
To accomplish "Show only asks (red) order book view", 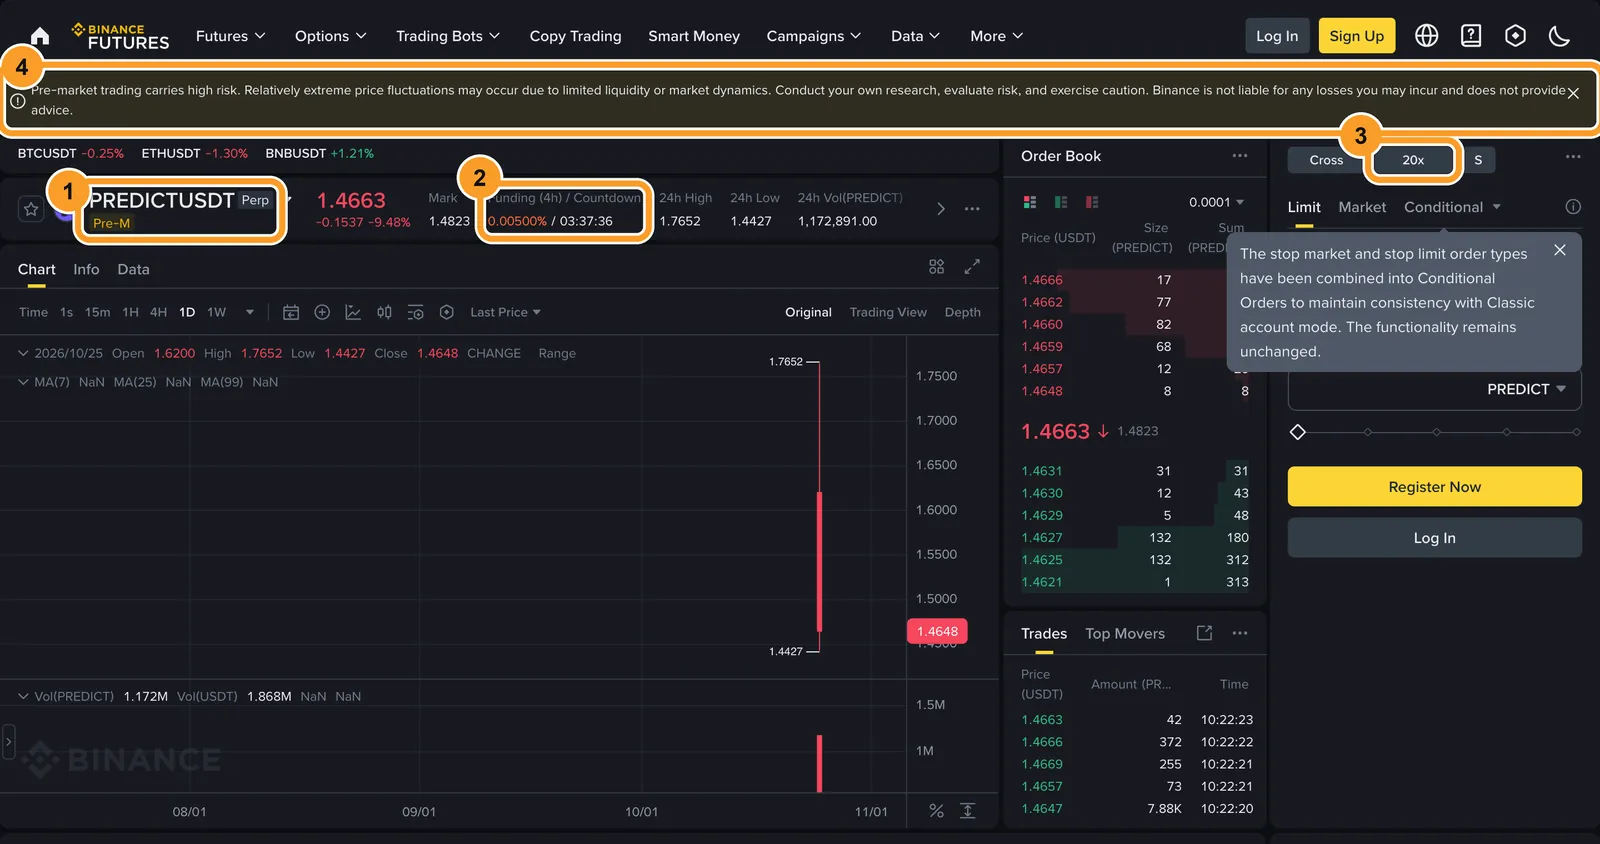I will 1092,202.
